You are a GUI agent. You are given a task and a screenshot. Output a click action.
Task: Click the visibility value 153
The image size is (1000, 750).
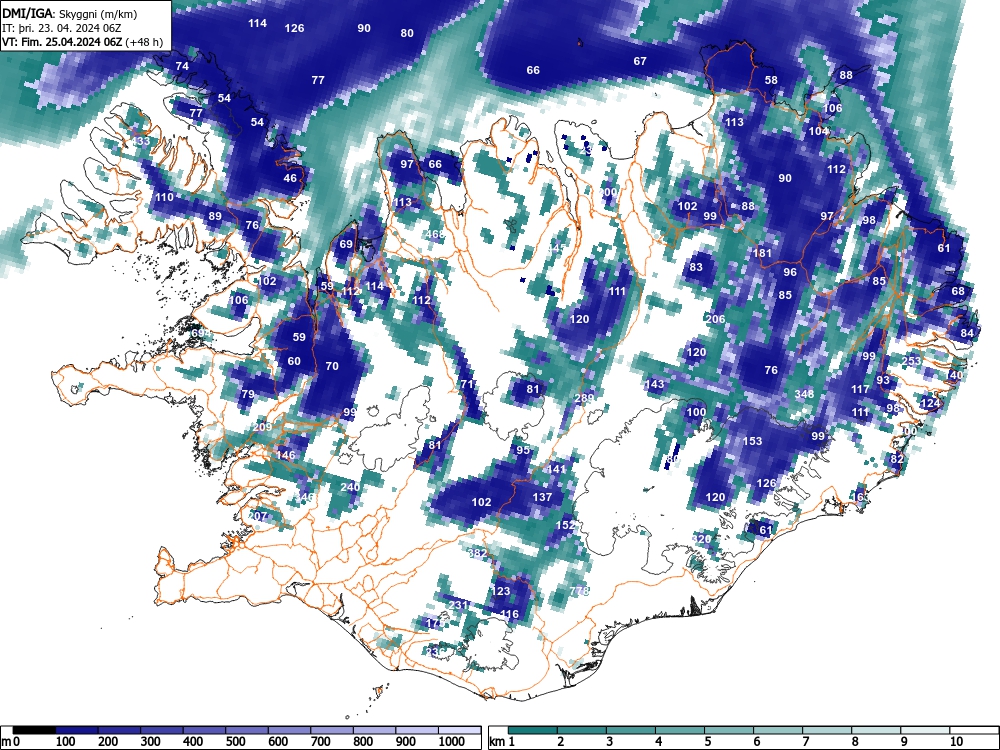pos(753,441)
